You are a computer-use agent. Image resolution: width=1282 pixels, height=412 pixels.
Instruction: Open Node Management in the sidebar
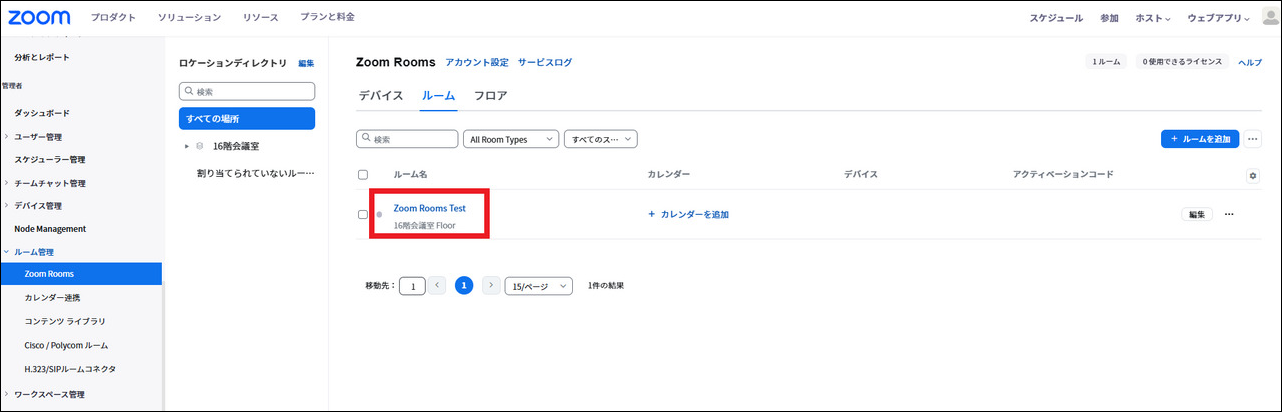point(50,229)
